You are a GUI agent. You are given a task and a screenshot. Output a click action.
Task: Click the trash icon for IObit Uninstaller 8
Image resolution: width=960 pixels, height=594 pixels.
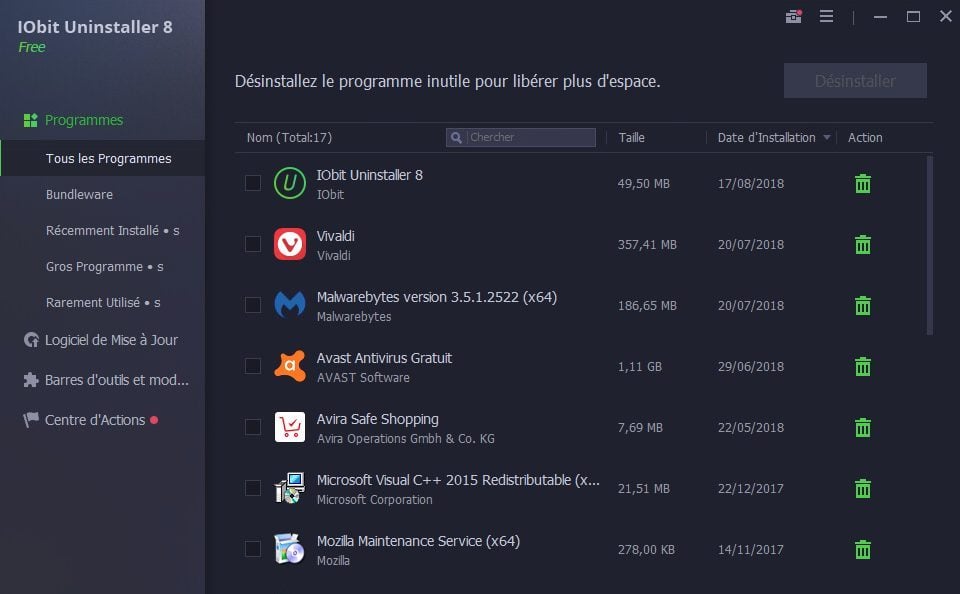pyautogui.click(x=862, y=184)
